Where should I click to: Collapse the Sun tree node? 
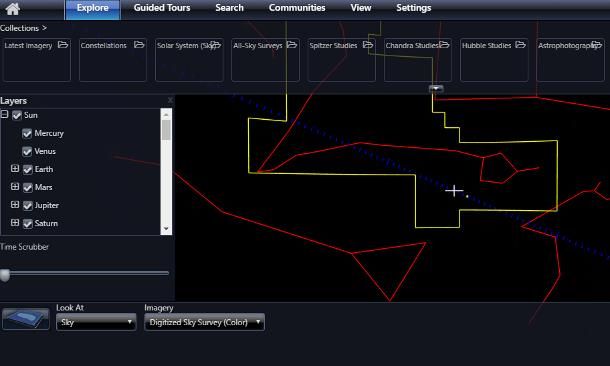pos(4,114)
